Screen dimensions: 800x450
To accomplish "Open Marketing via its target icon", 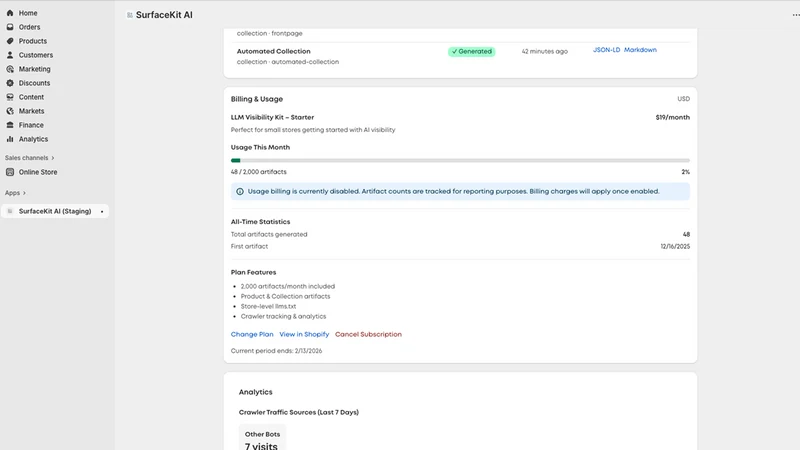I will click(x=10, y=69).
